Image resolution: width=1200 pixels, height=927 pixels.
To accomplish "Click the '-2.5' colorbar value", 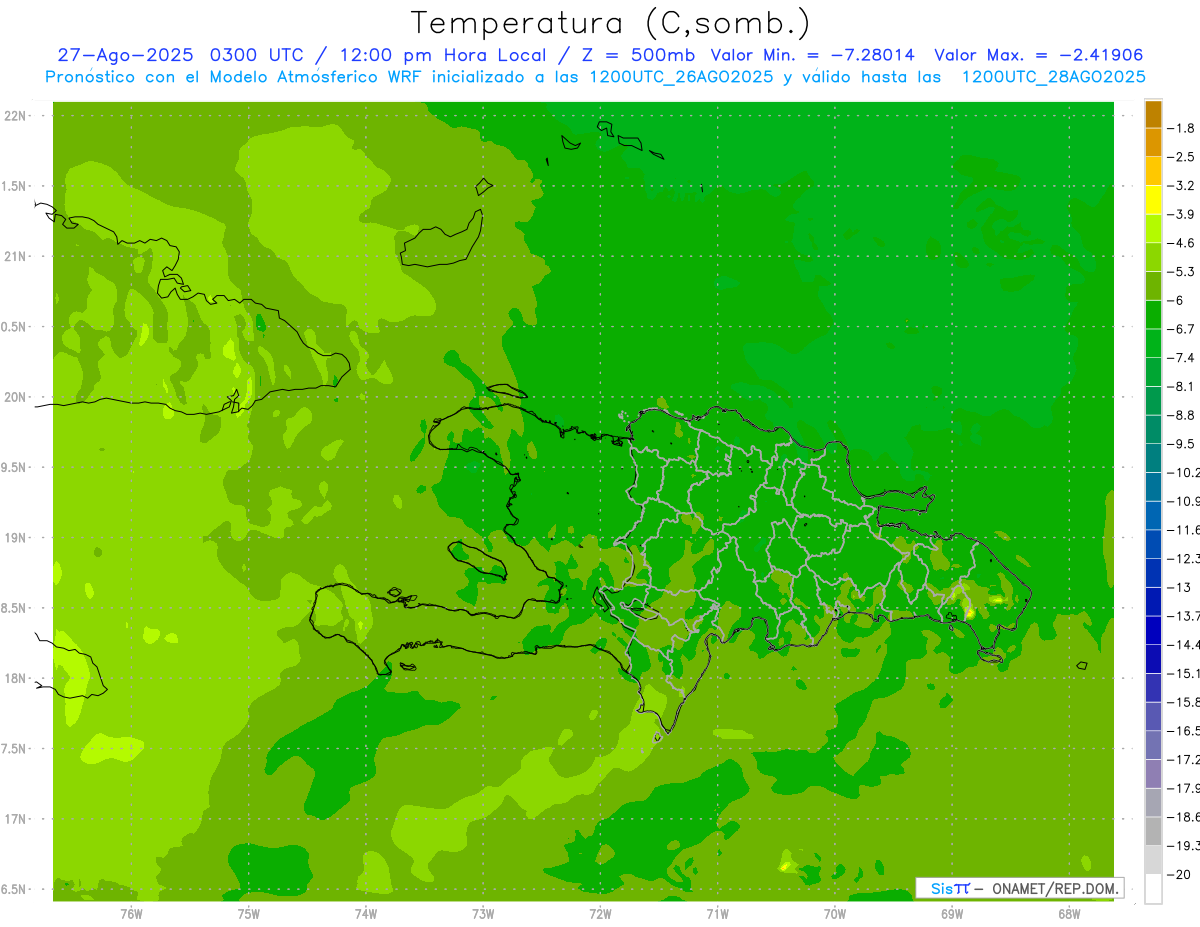I will click(x=1181, y=157).
